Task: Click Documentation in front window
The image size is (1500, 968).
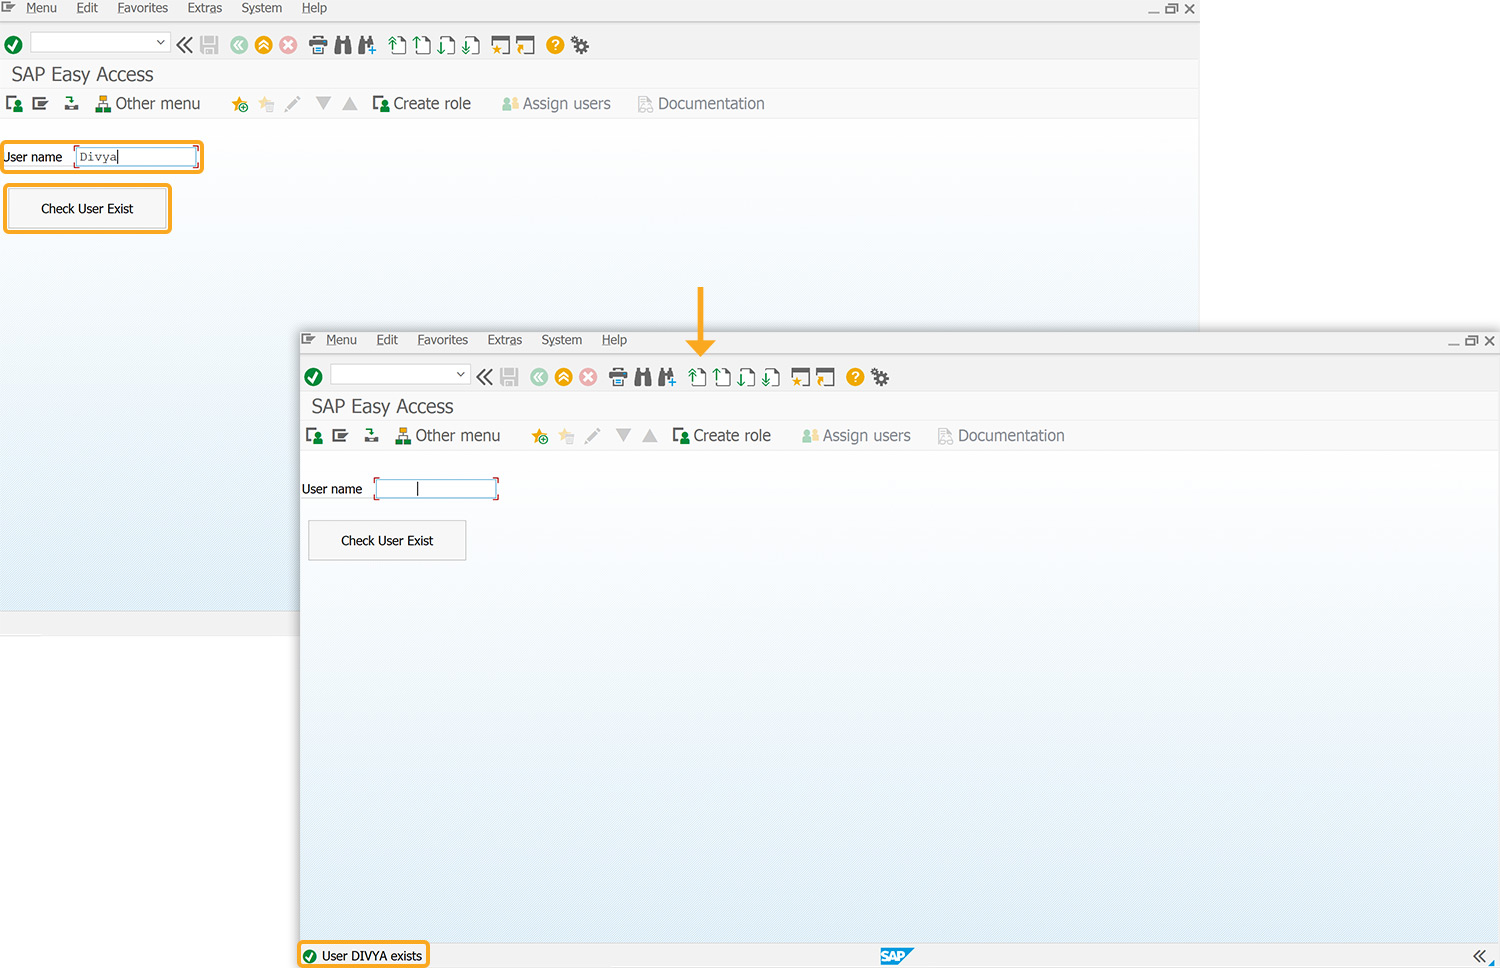Action: point(1001,436)
